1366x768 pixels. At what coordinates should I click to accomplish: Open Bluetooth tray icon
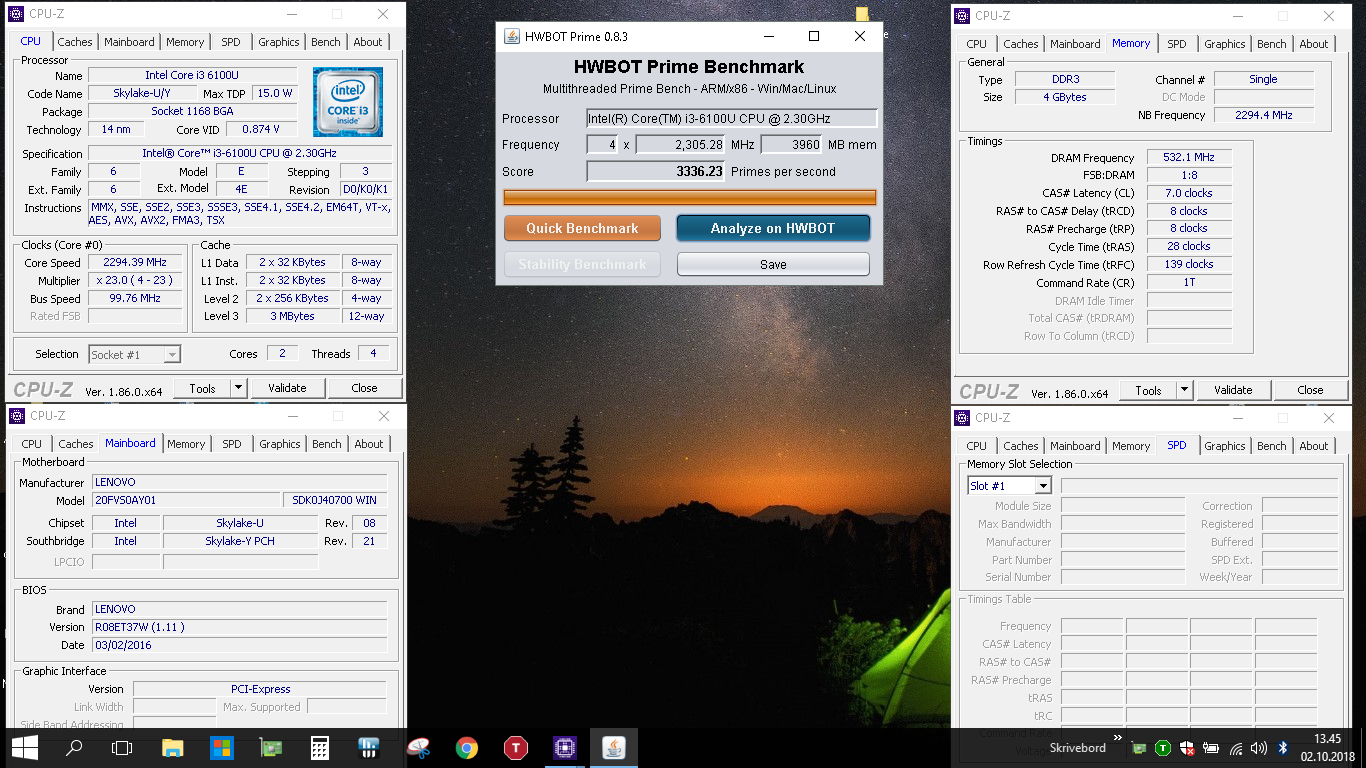point(1284,748)
